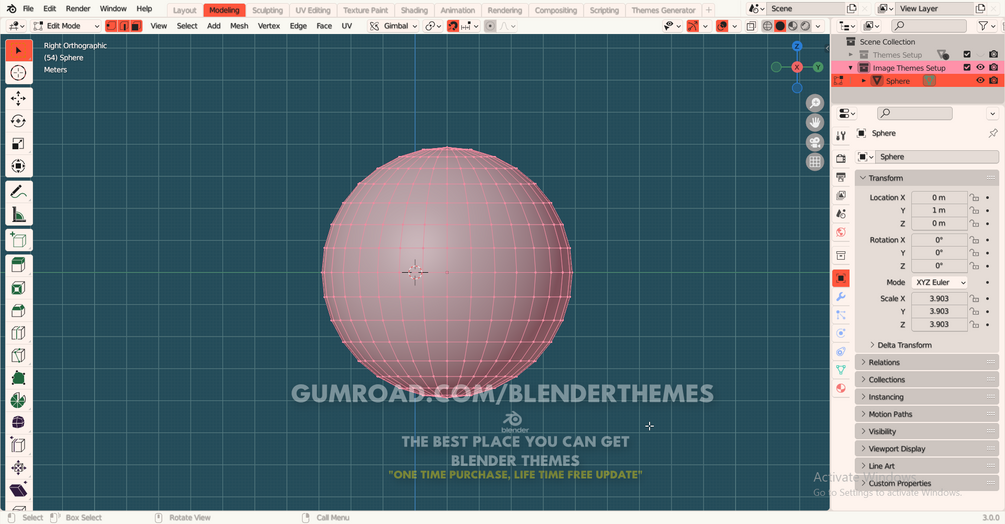Image resolution: width=1005 pixels, height=524 pixels.
Task: Open Gimbal transform orientation dropdown
Action: [394, 26]
